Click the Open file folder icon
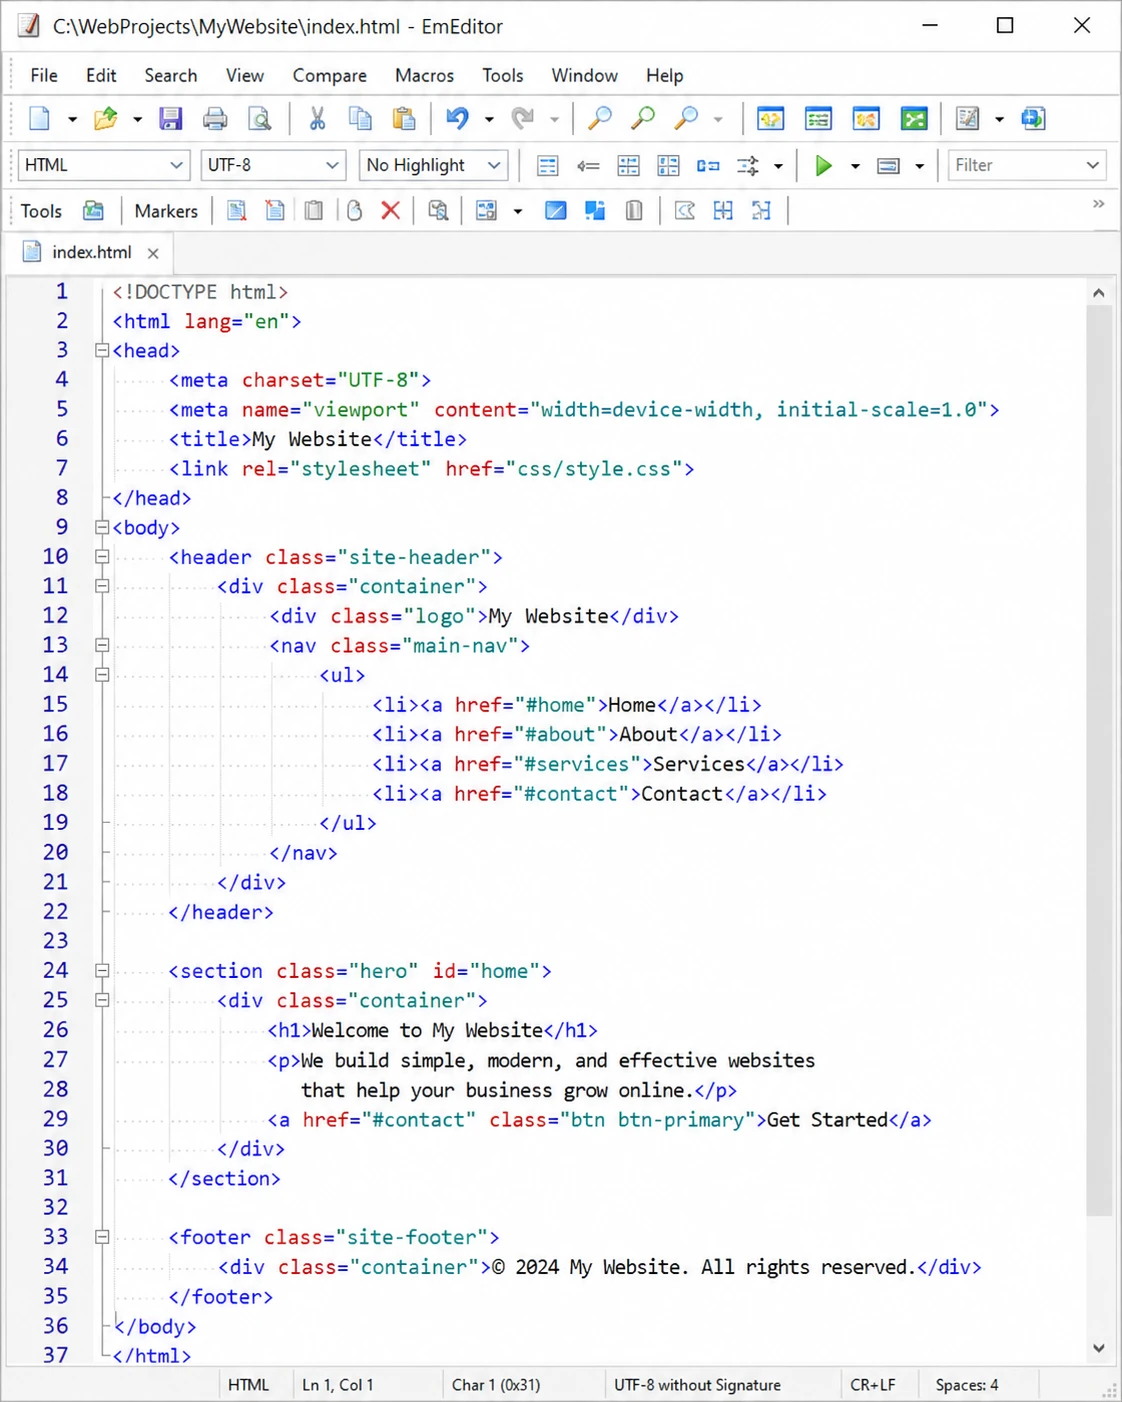The height and width of the screenshot is (1402, 1122). click(x=105, y=119)
